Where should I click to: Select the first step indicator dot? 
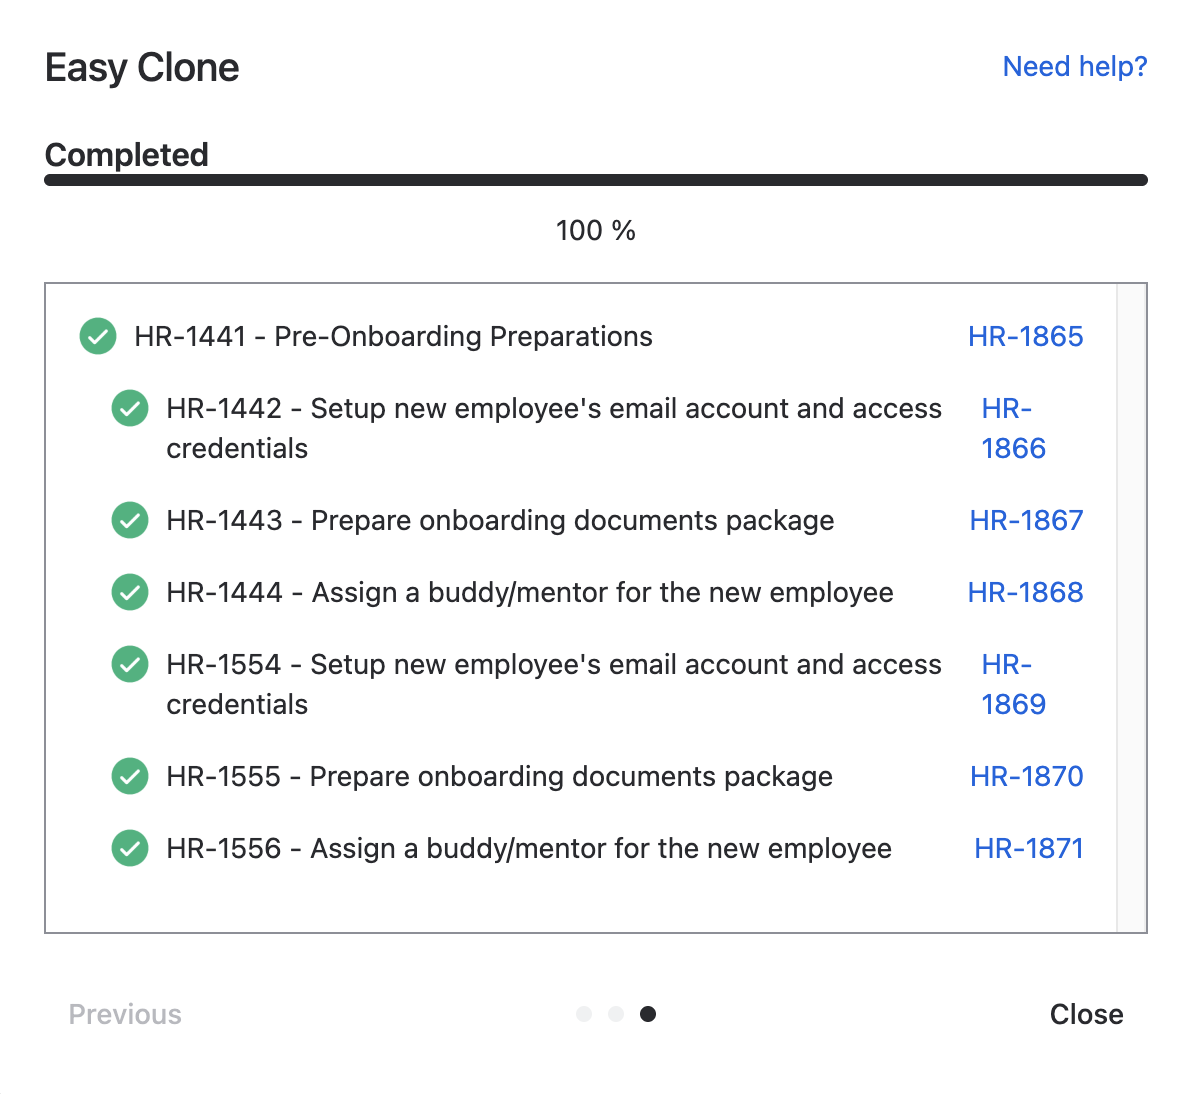tap(584, 1014)
